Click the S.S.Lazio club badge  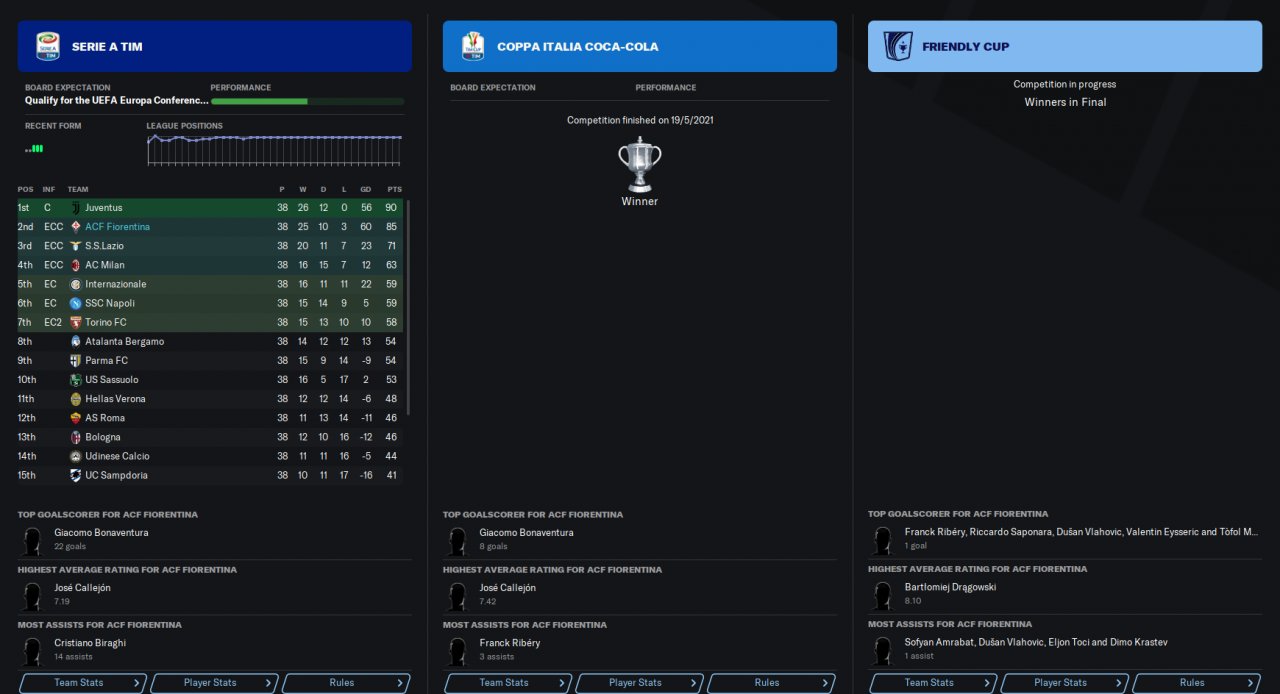[x=75, y=246]
